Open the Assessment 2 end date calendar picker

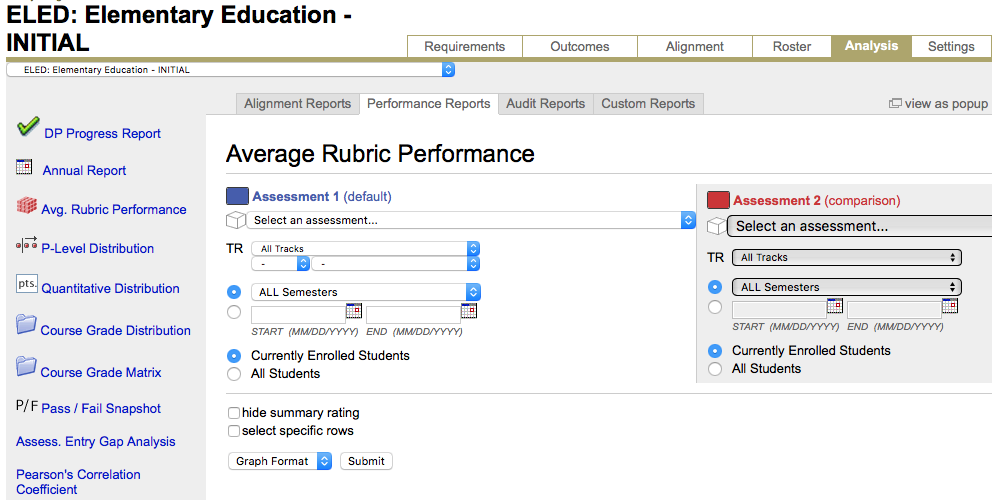949,306
